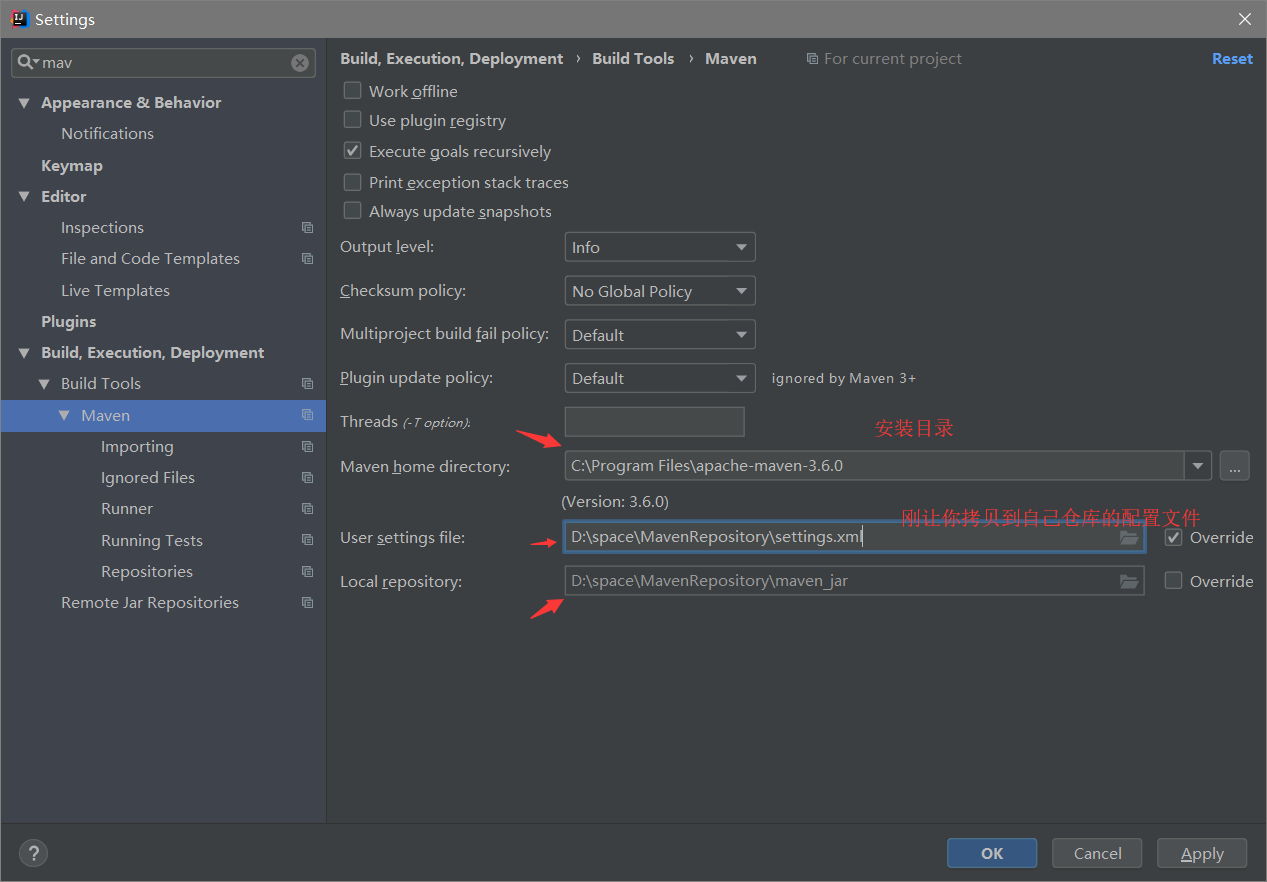The height and width of the screenshot is (882, 1267).
Task: Browse folder icon in User settings file field
Action: point(1129,538)
